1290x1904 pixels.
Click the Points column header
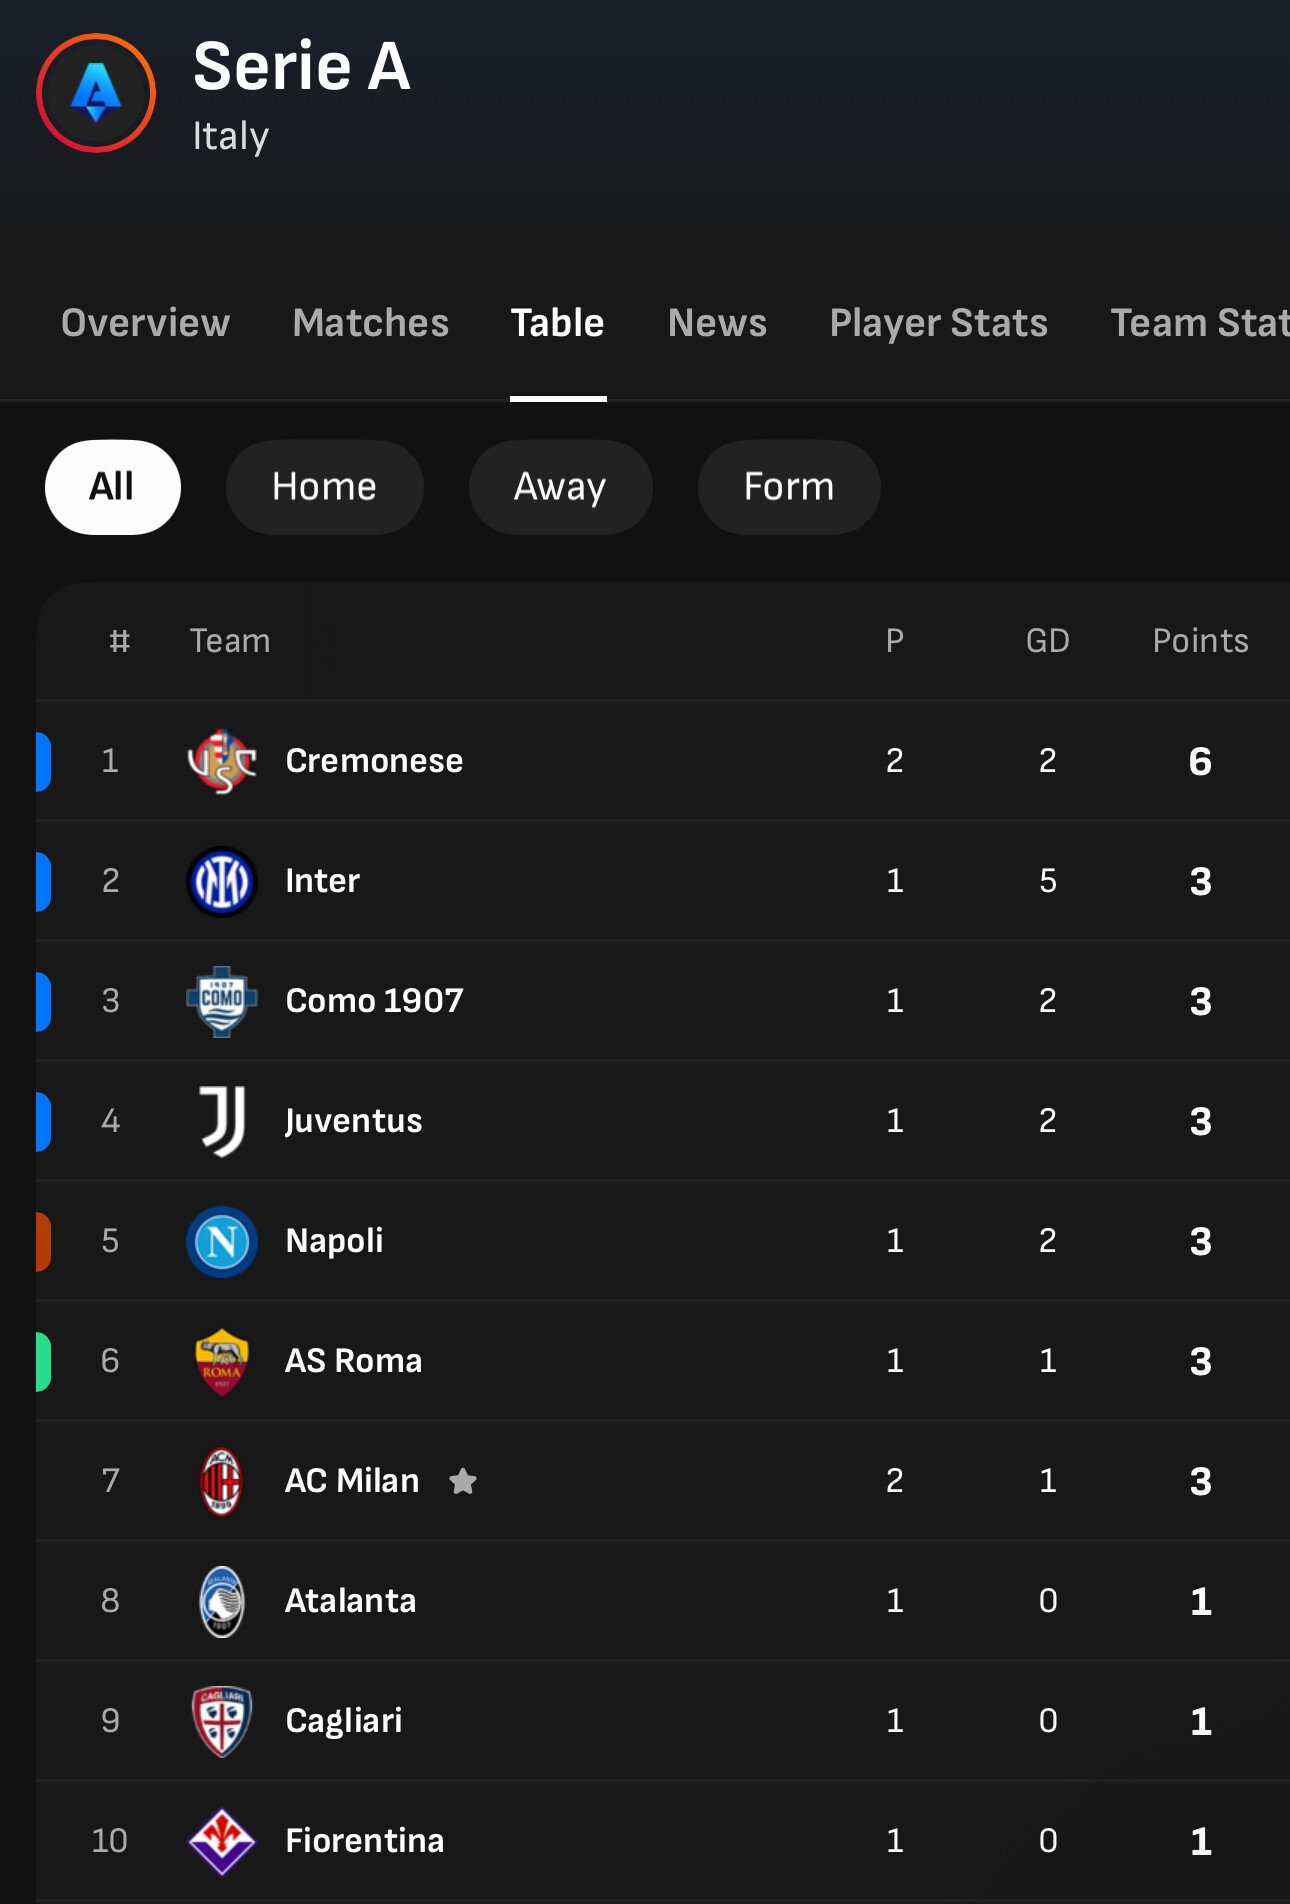click(x=1200, y=641)
